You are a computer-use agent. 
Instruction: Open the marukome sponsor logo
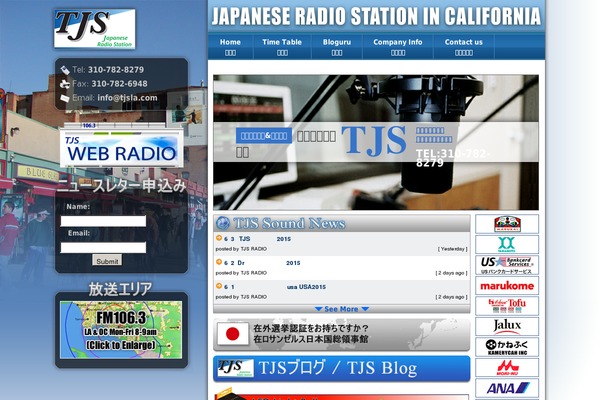click(507, 286)
